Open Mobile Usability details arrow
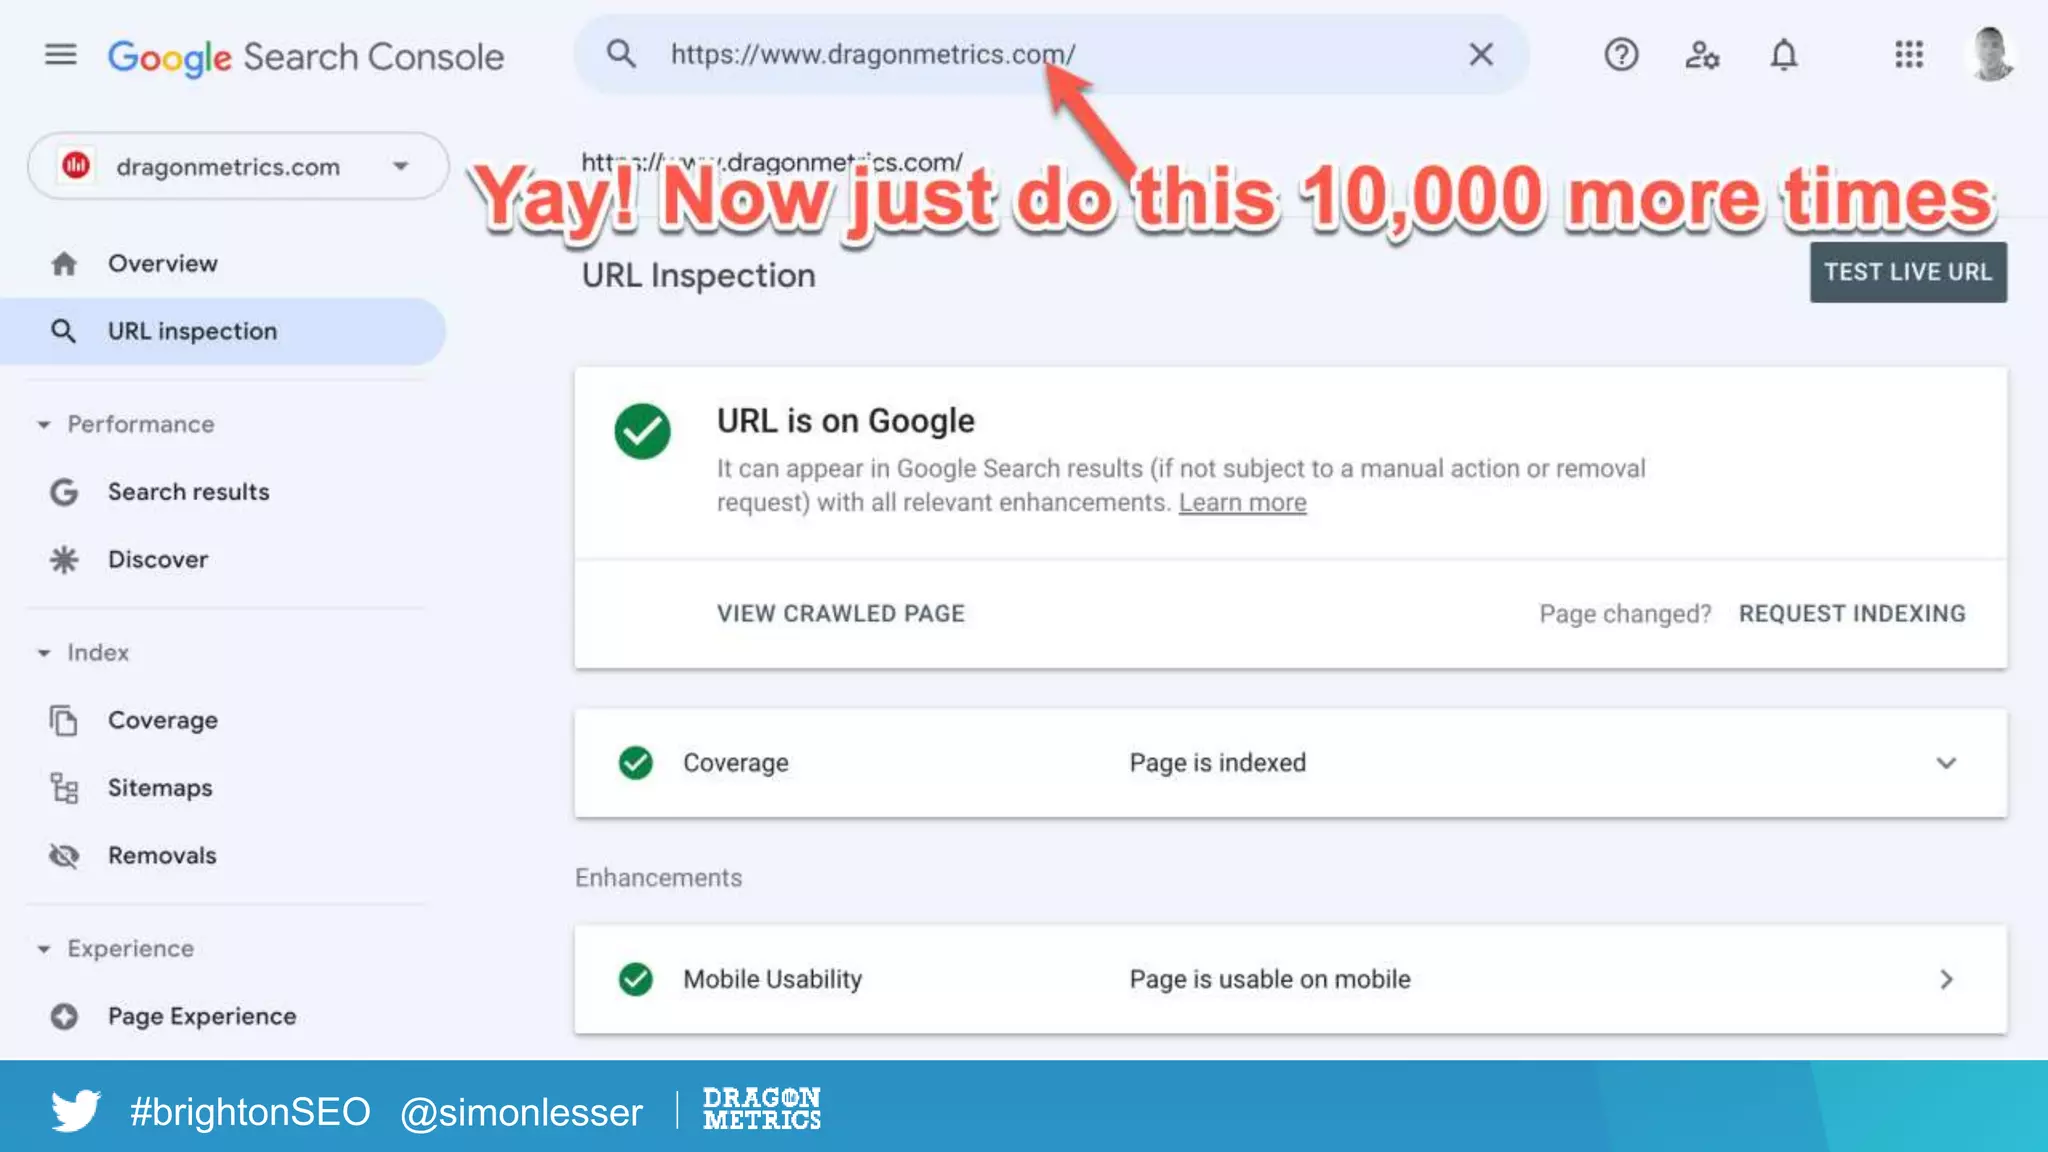The width and height of the screenshot is (2048, 1152). tap(1946, 979)
